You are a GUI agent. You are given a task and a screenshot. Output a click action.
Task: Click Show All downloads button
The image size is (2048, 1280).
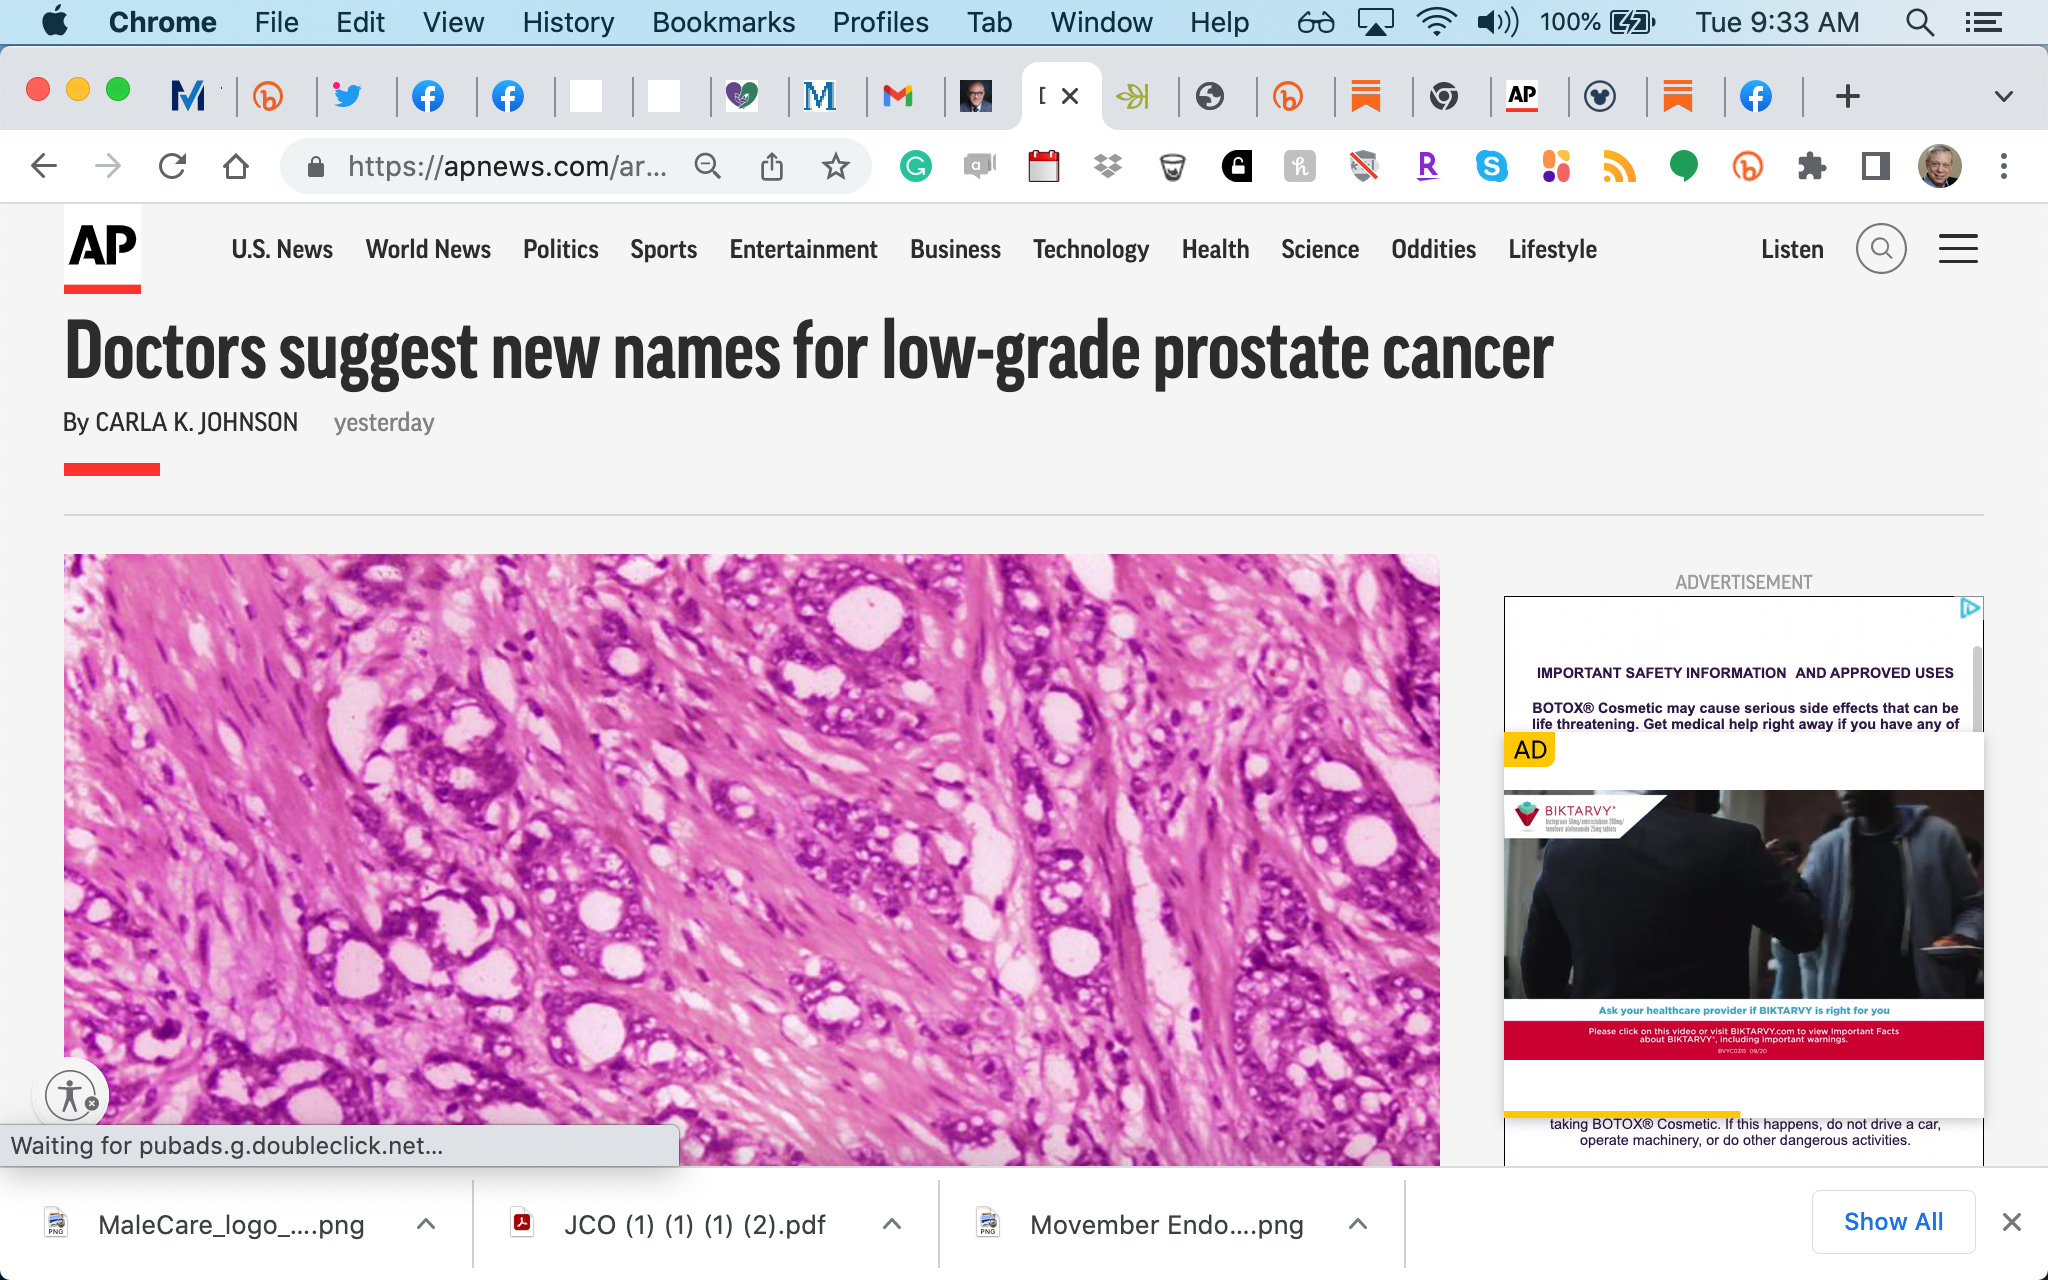pos(1892,1221)
